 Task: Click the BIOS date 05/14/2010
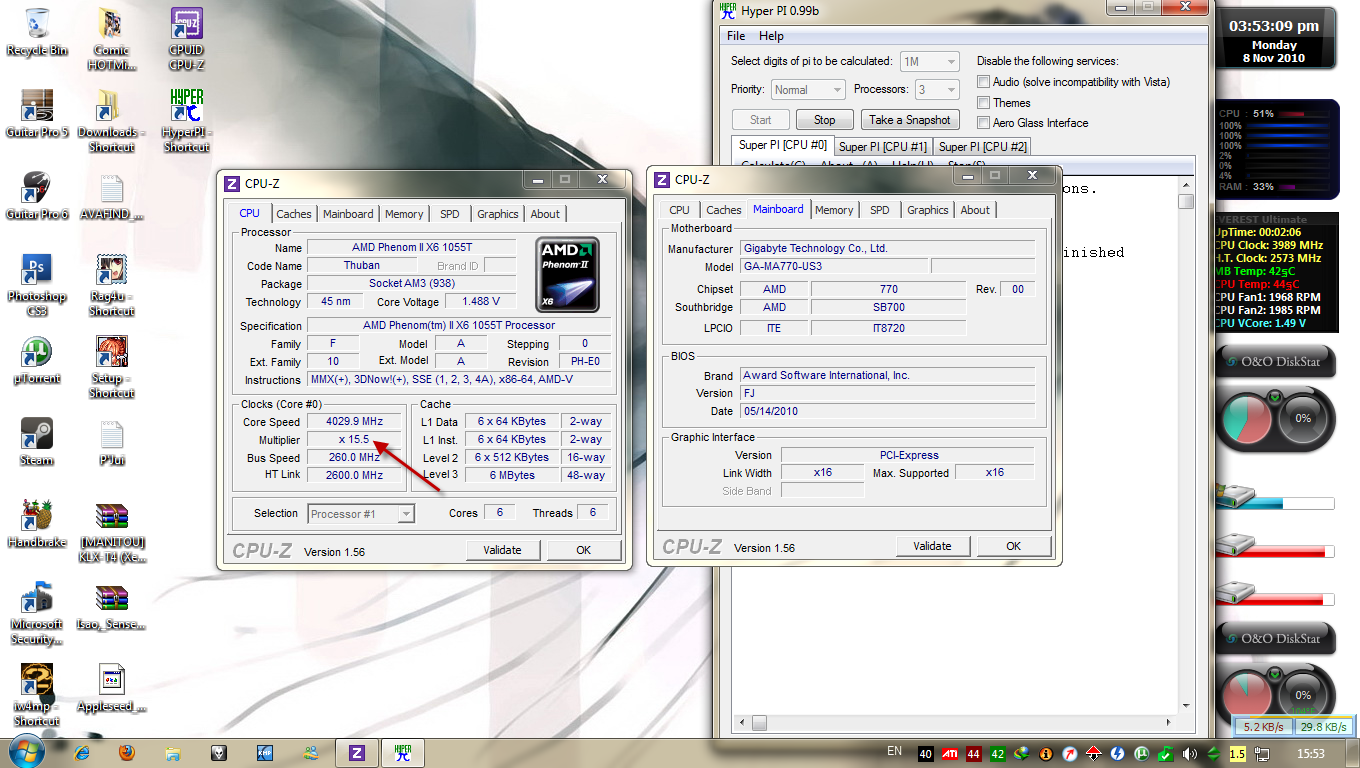(x=887, y=411)
